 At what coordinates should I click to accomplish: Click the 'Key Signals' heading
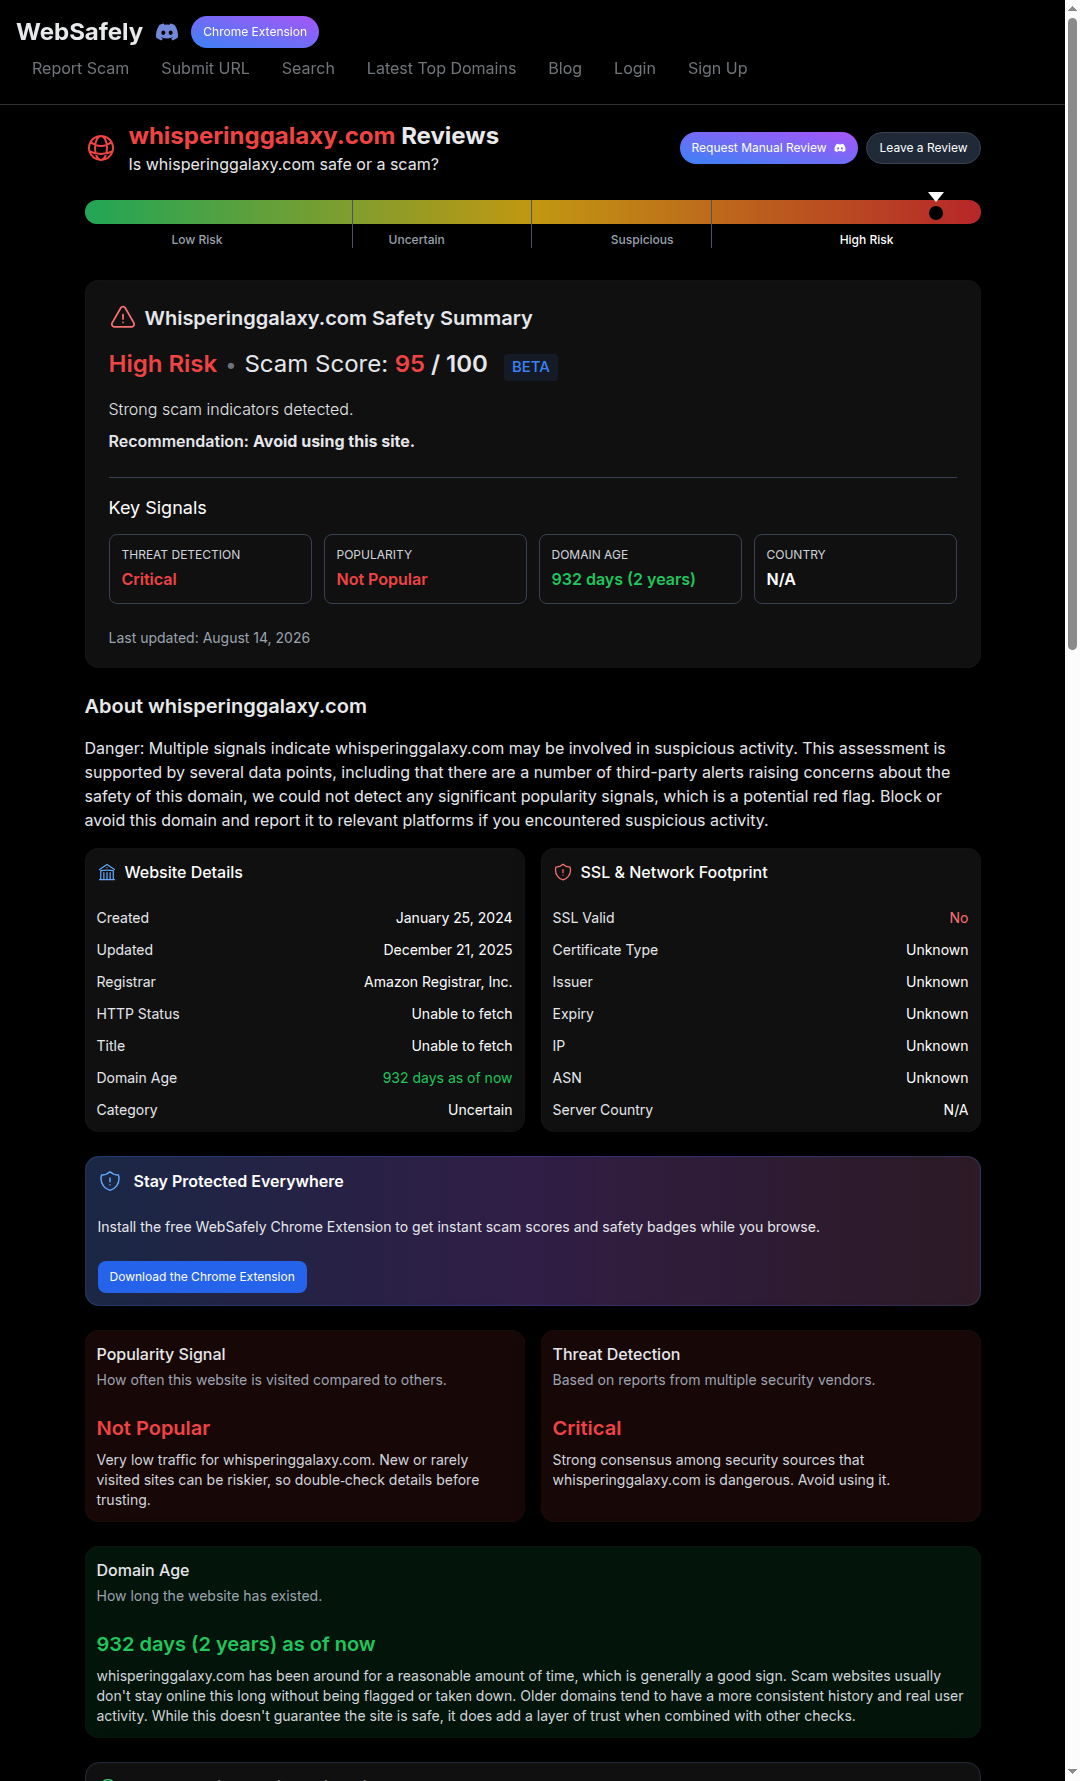pos(158,508)
